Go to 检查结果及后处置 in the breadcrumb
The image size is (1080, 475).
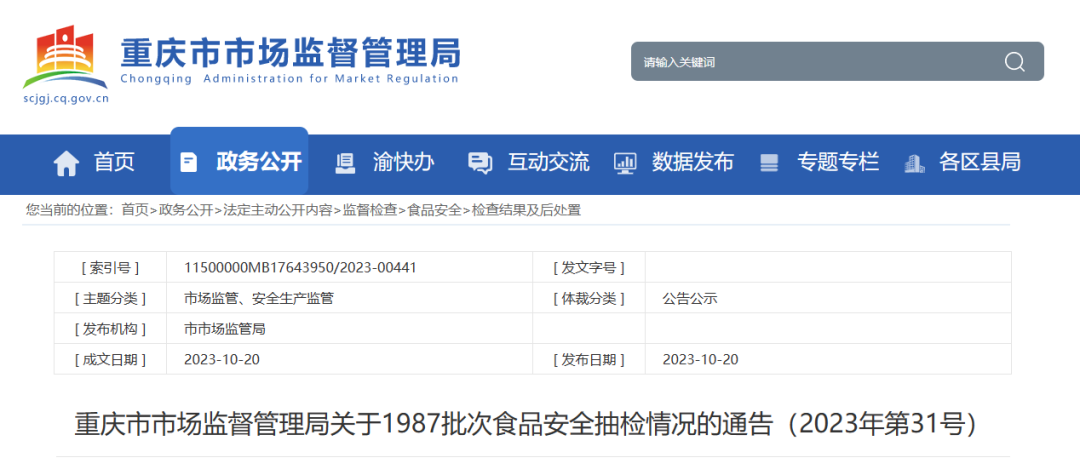tap(526, 210)
